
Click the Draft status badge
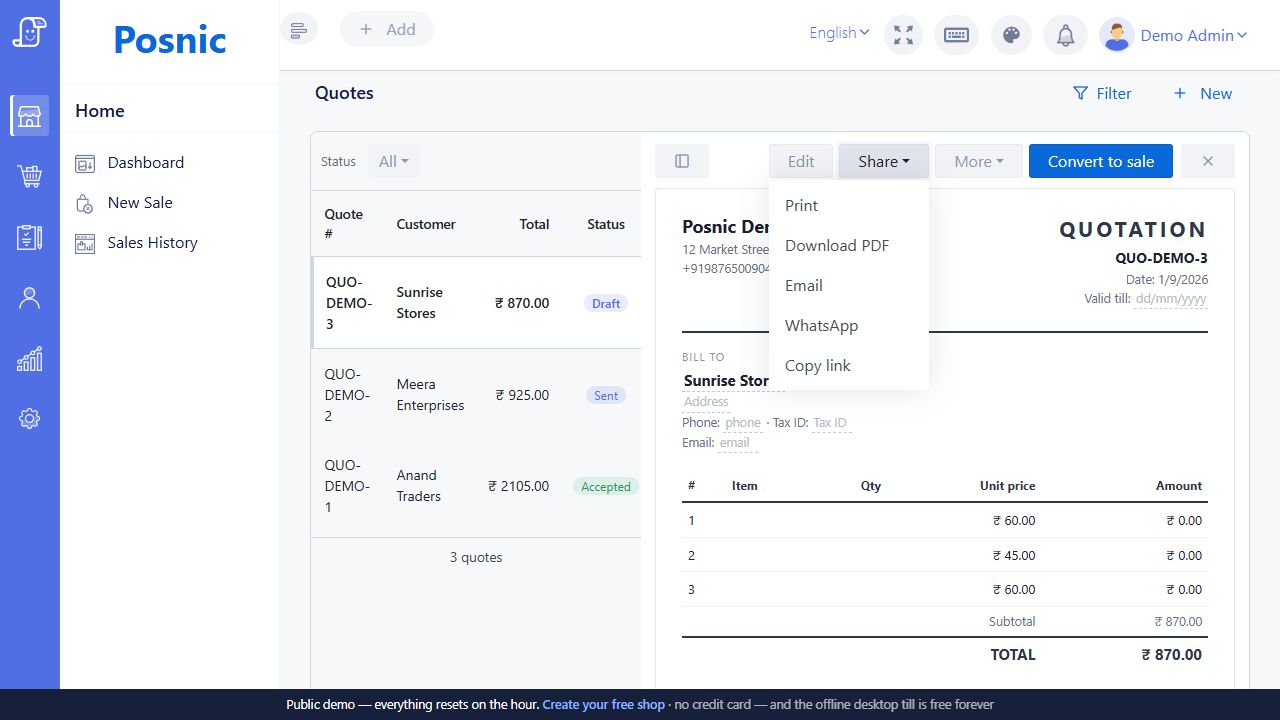606,303
